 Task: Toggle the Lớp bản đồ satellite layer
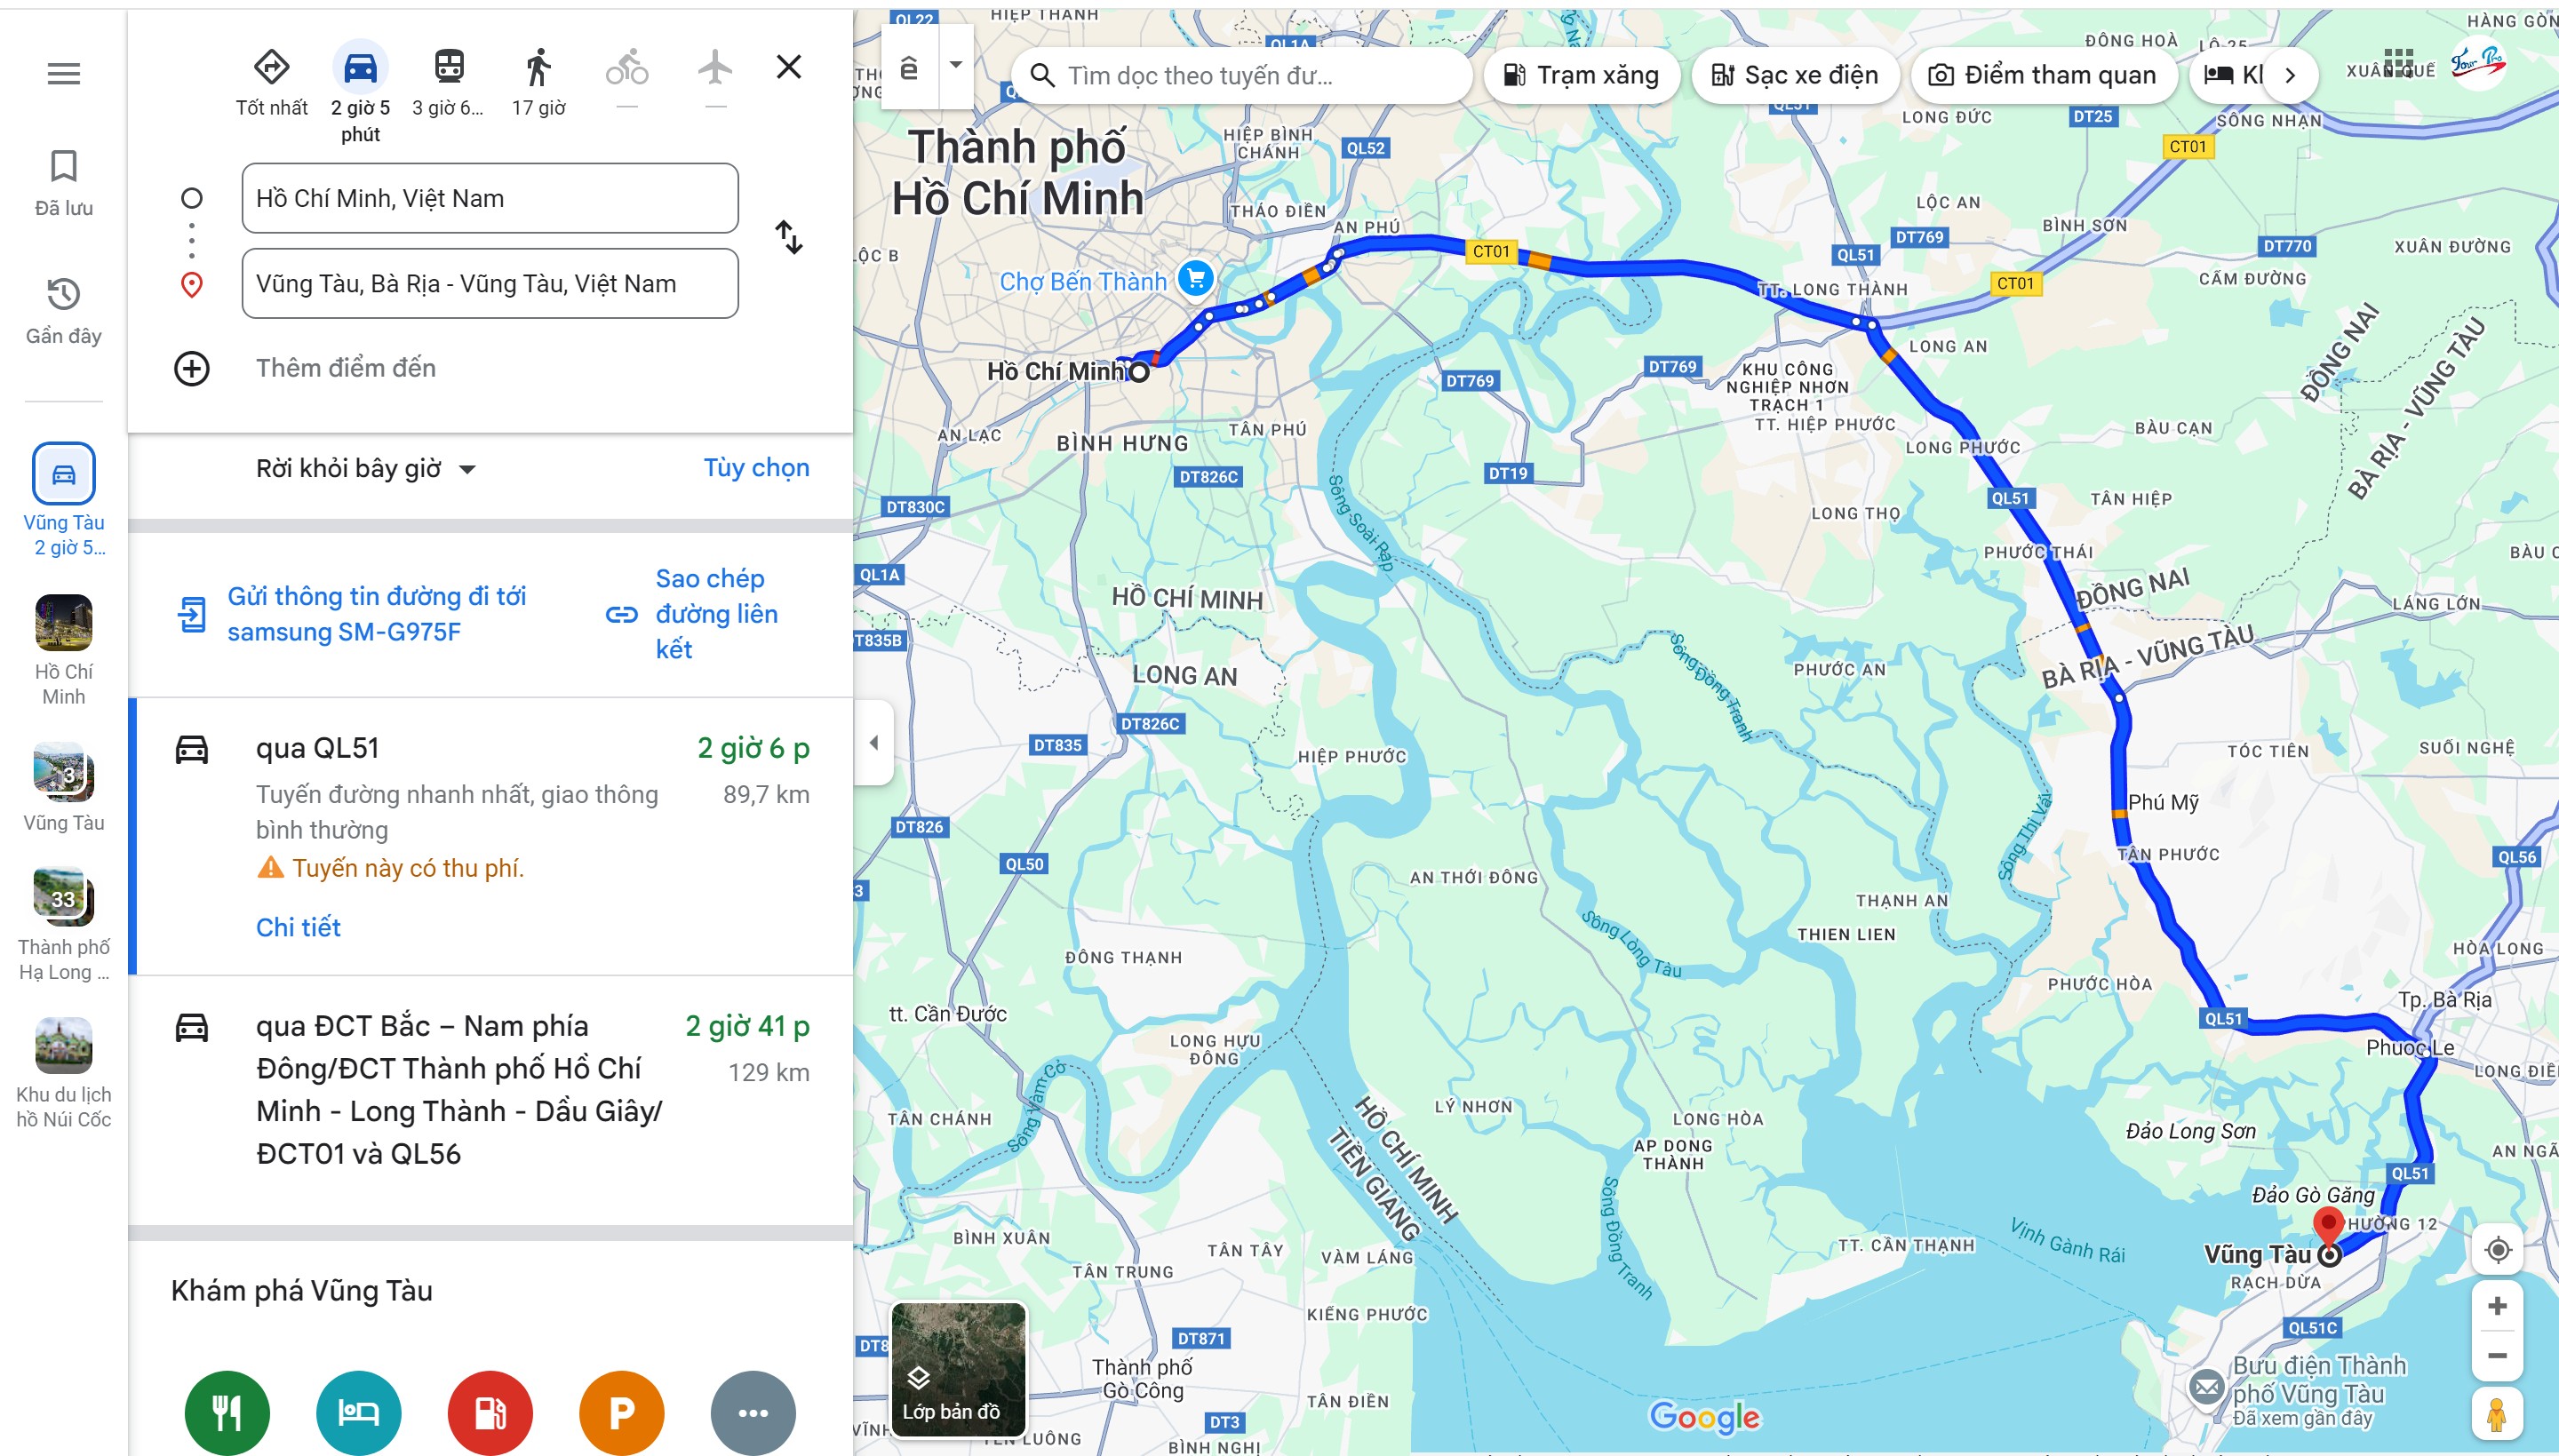click(958, 1369)
